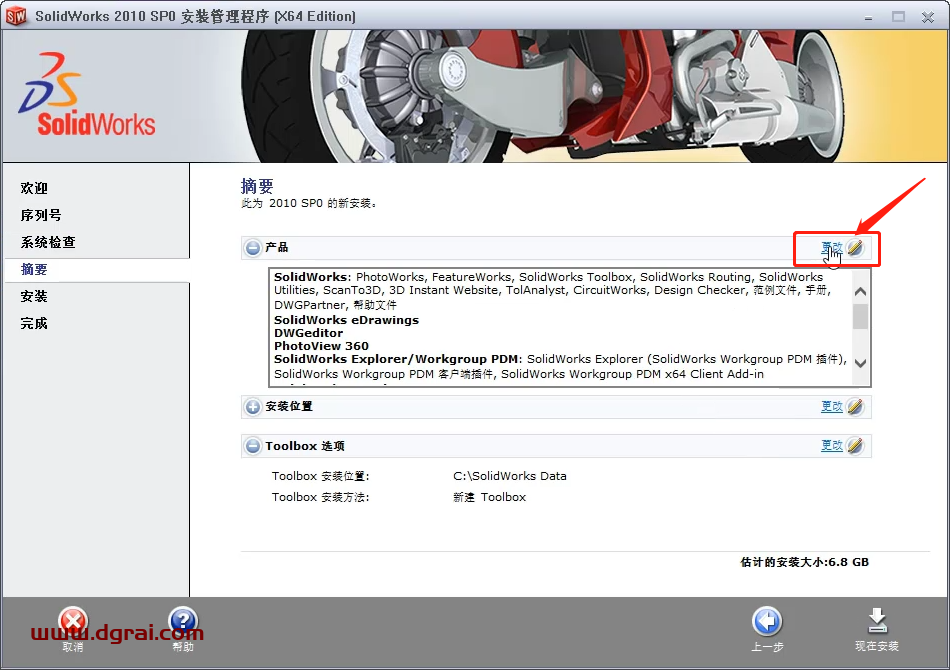Image resolution: width=950 pixels, height=670 pixels.
Task: Click up arrow of products list scrollbar
Action: click(860, 291)
